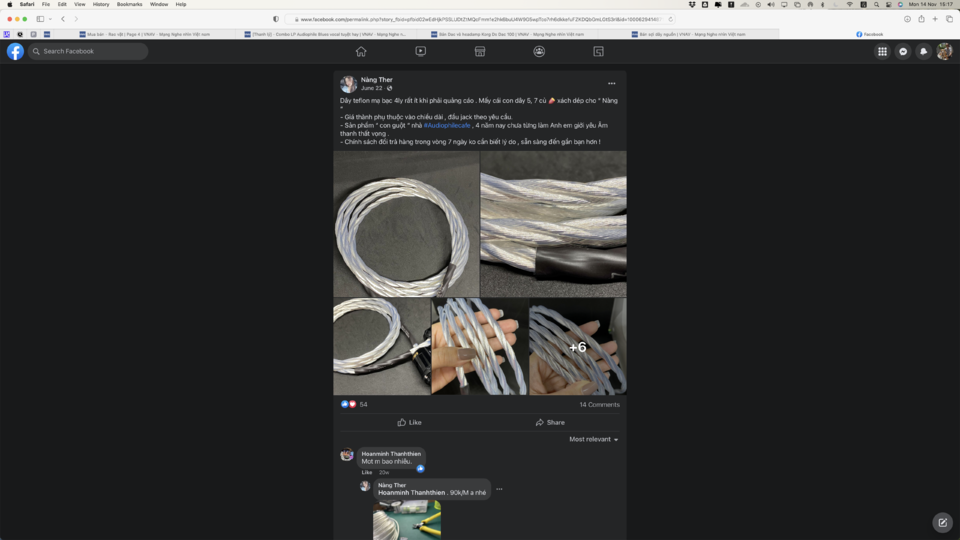Viewport: 960px width, 540px height.
Task: Open the account profile picture menu
Action: (944, 51)
